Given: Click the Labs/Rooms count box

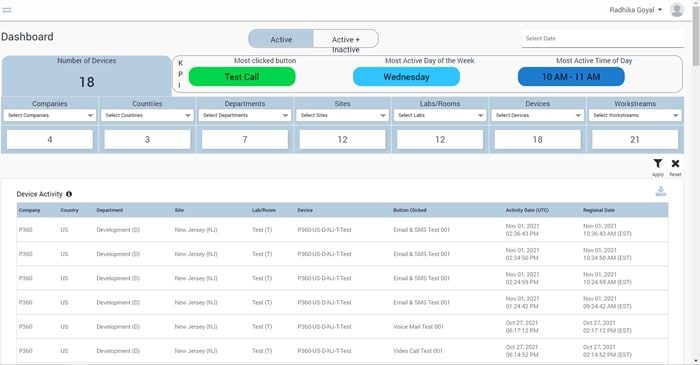Looking at the screenshot, I should [440, 139].
